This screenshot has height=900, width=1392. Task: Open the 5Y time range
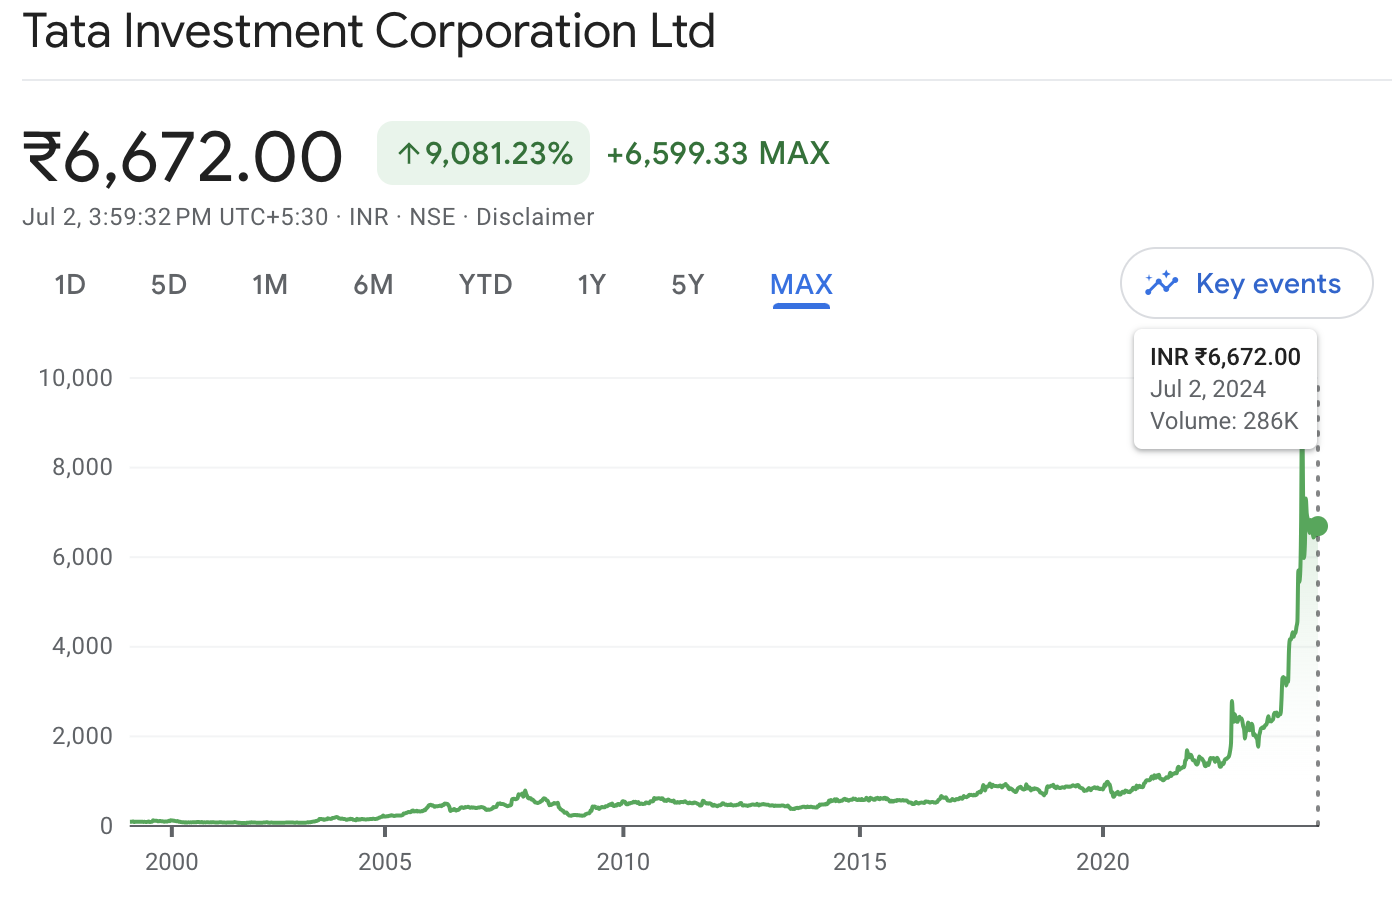[688, 284]
